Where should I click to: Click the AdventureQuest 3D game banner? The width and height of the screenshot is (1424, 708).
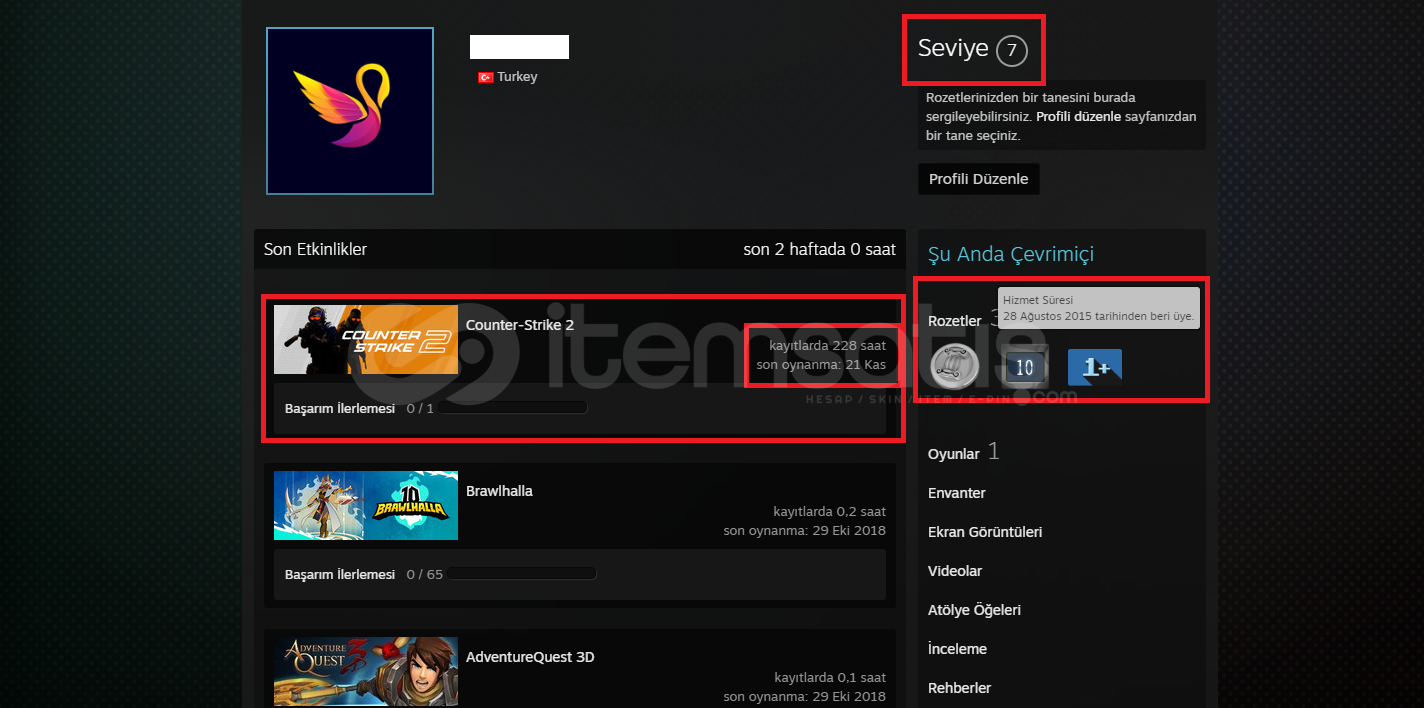(x=366, y=672)
